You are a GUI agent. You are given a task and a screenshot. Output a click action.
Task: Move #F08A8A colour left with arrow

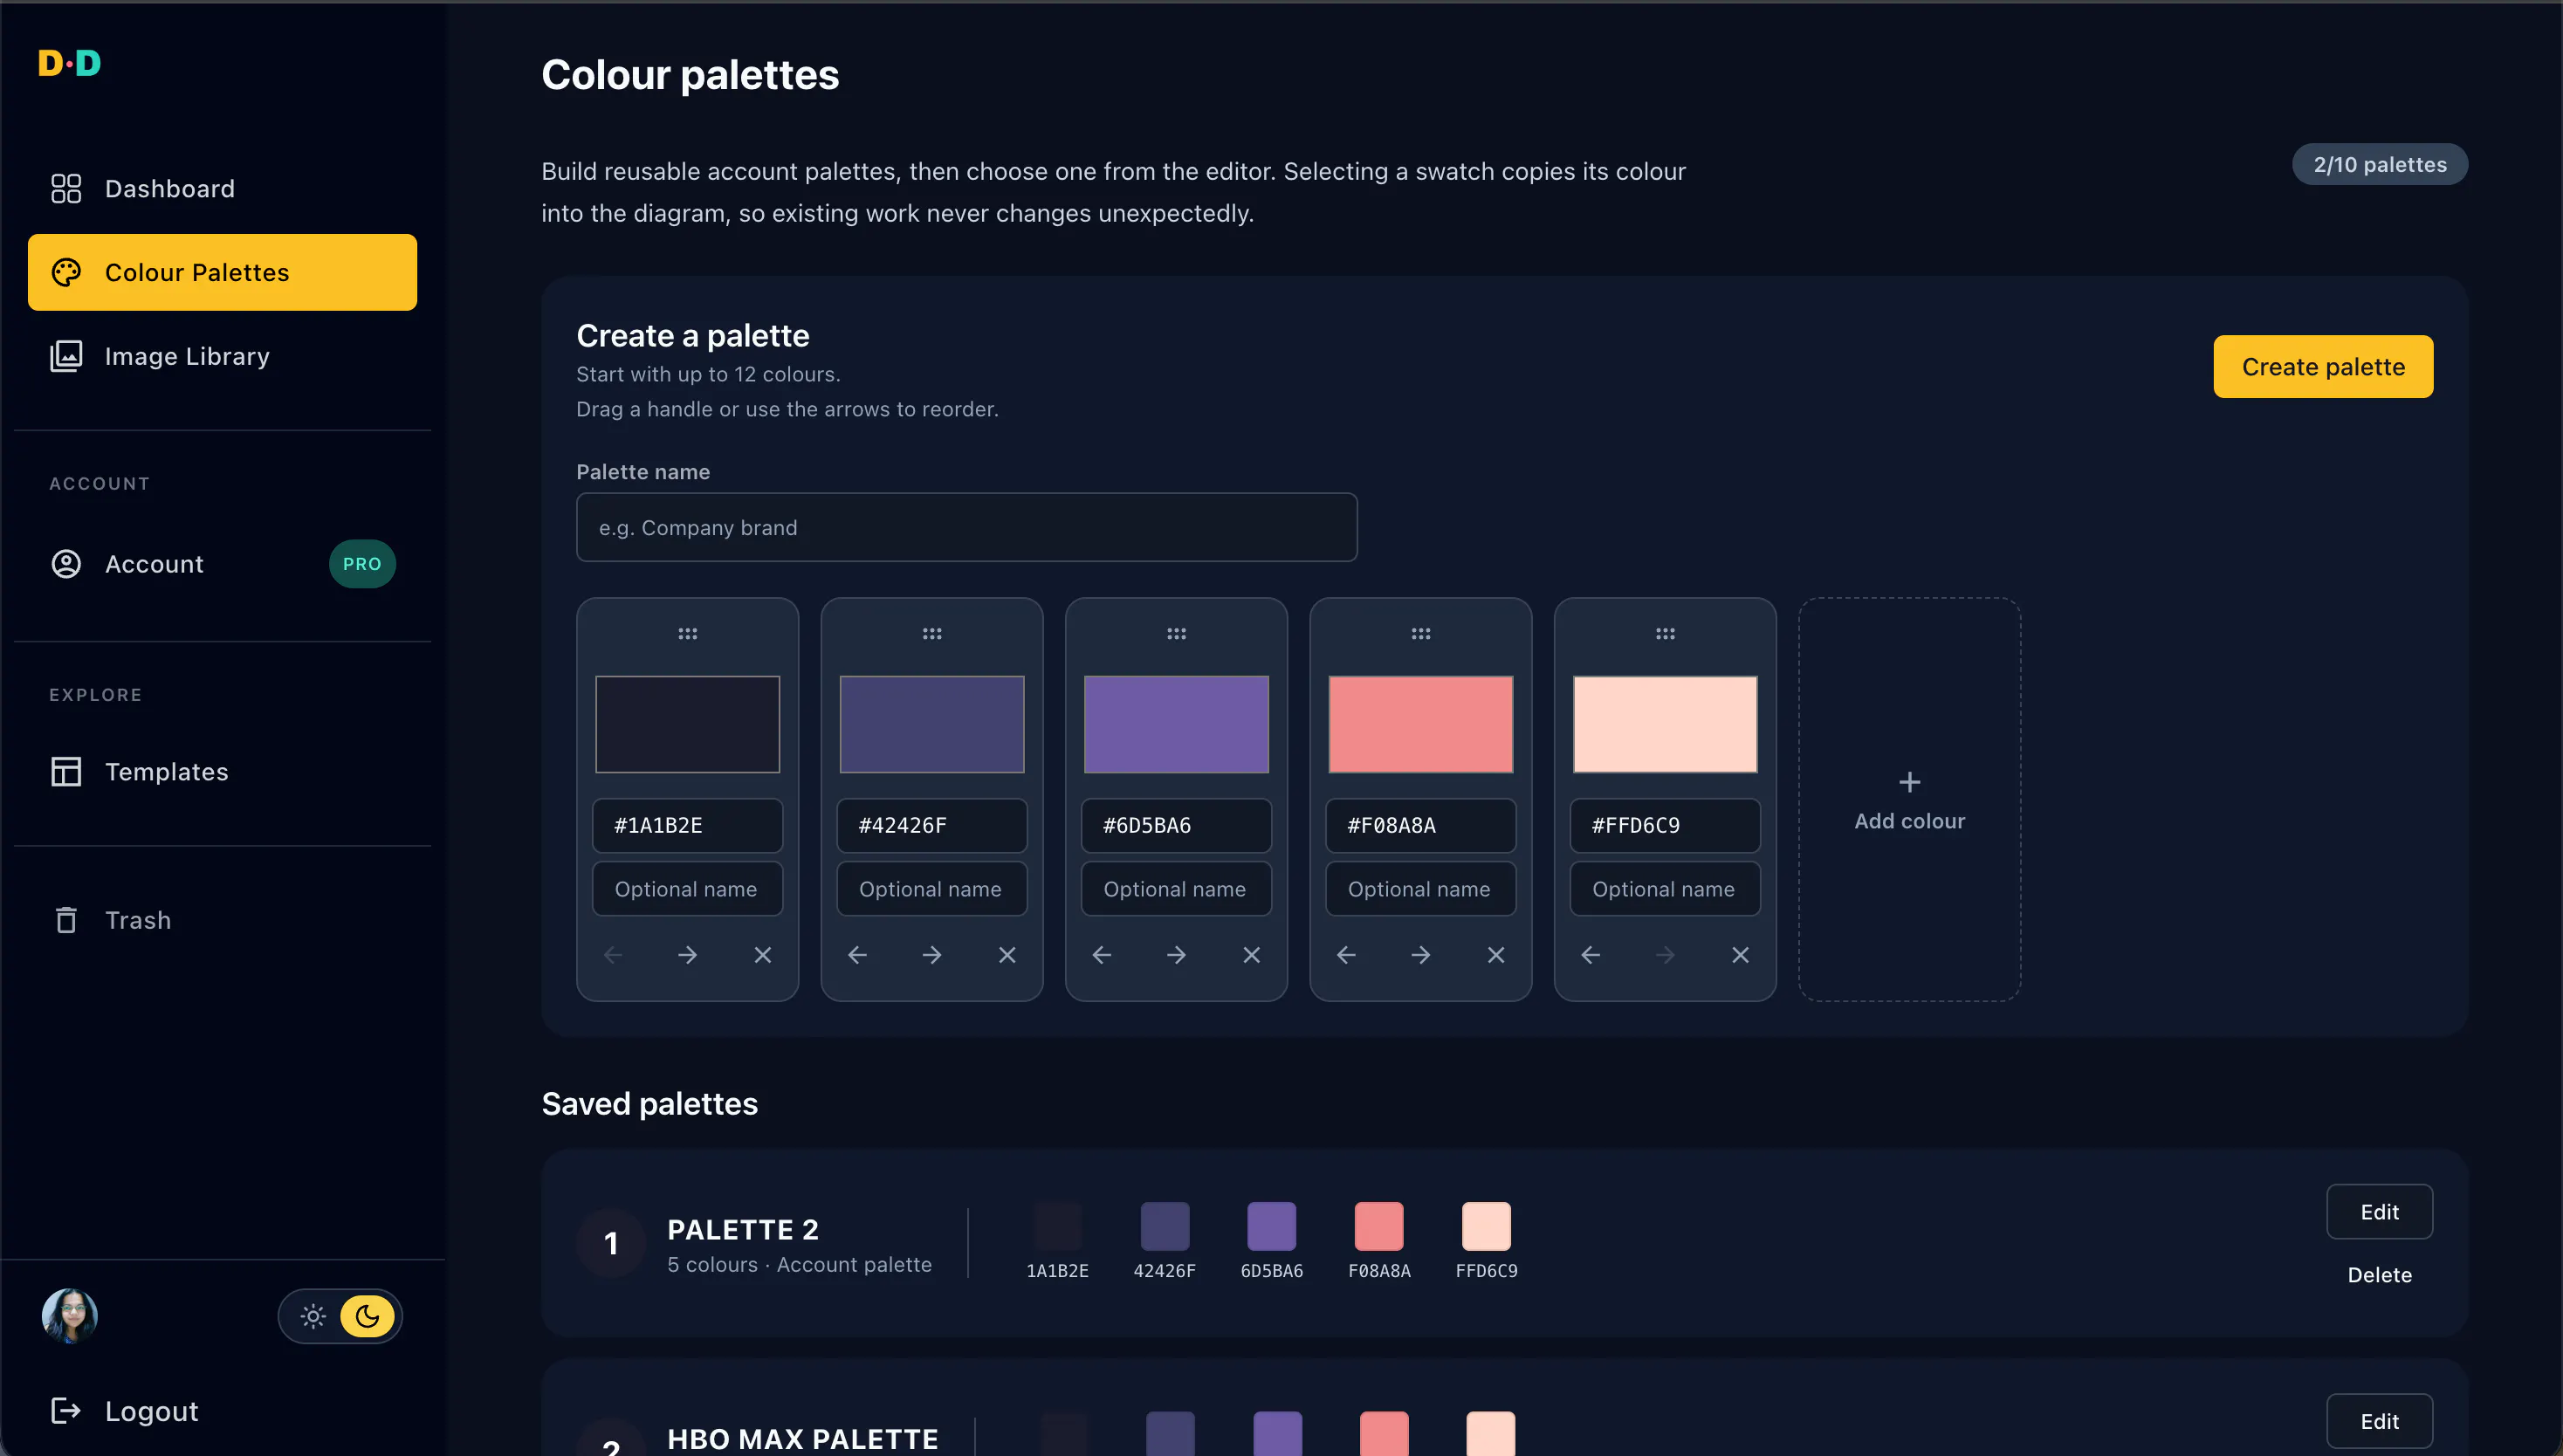tap(1346, 955)
